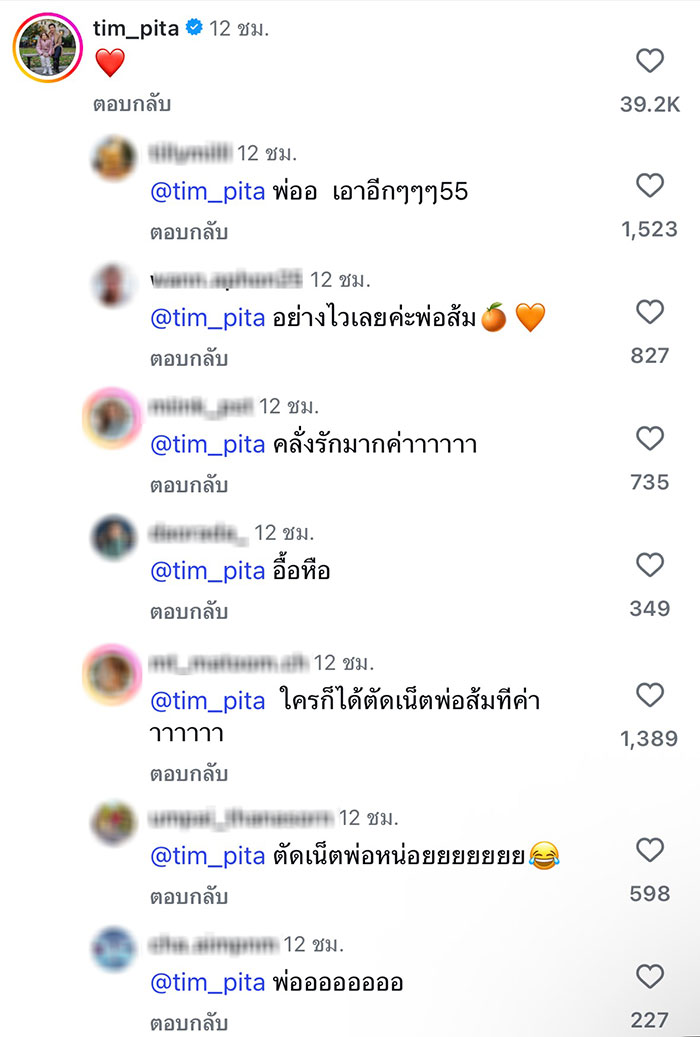
Task: Open tim_pita's profile picture story
Action: (48, 46)
